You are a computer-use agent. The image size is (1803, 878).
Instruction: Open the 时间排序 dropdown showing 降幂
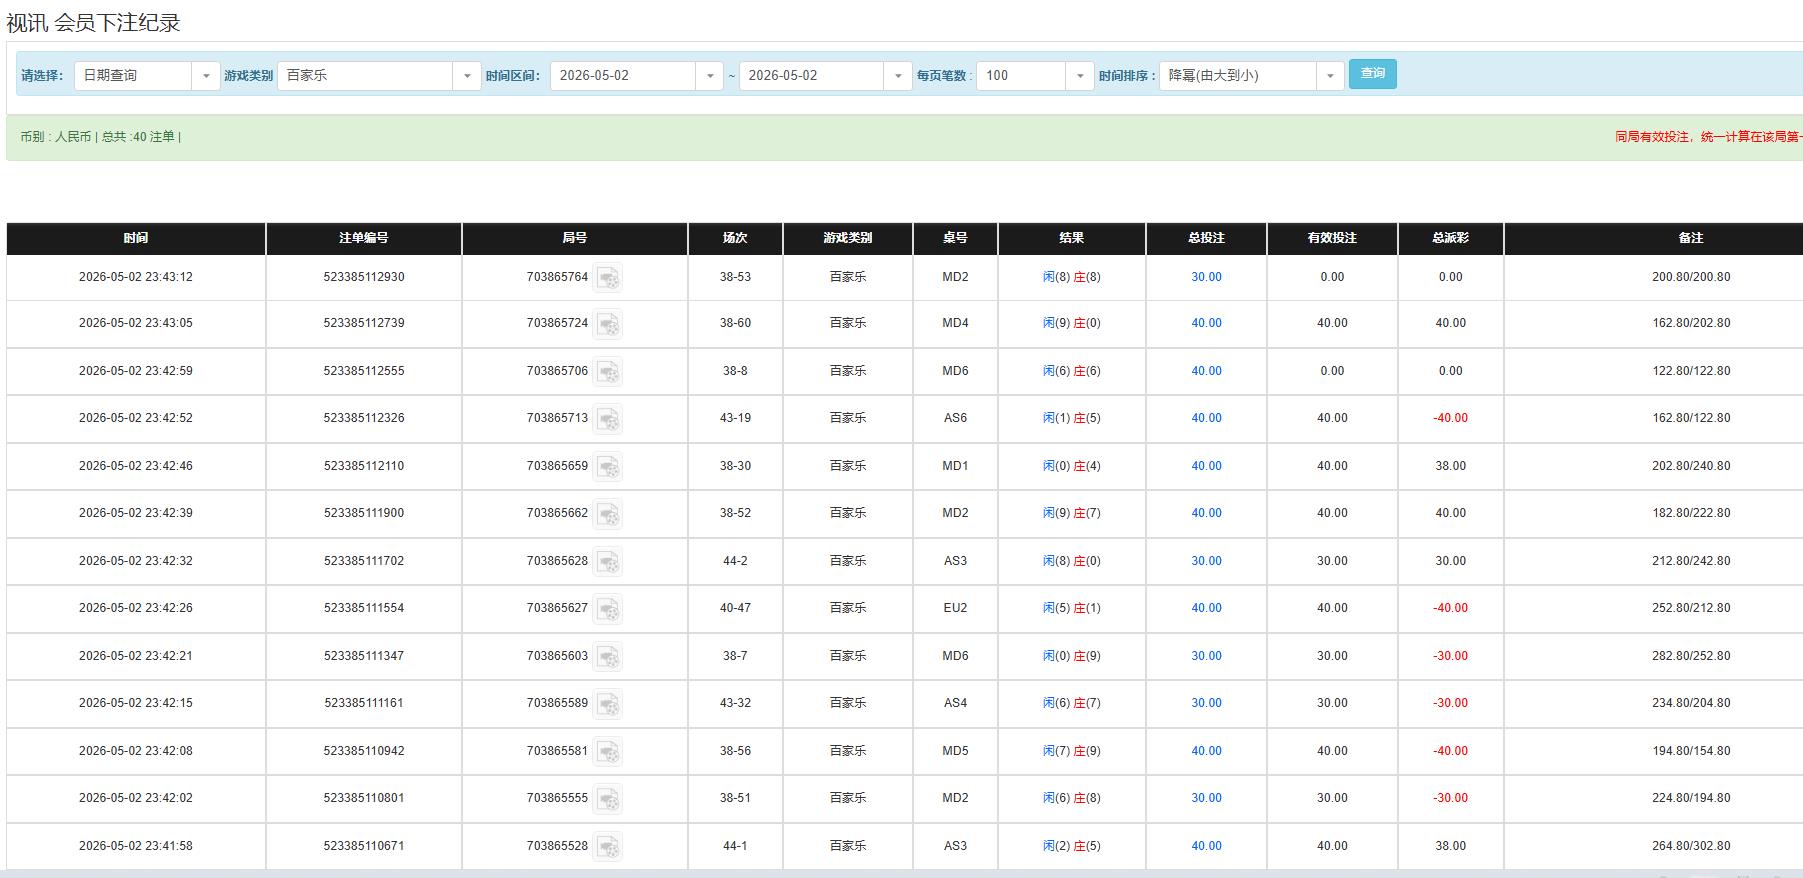[x=1251, y=76]
